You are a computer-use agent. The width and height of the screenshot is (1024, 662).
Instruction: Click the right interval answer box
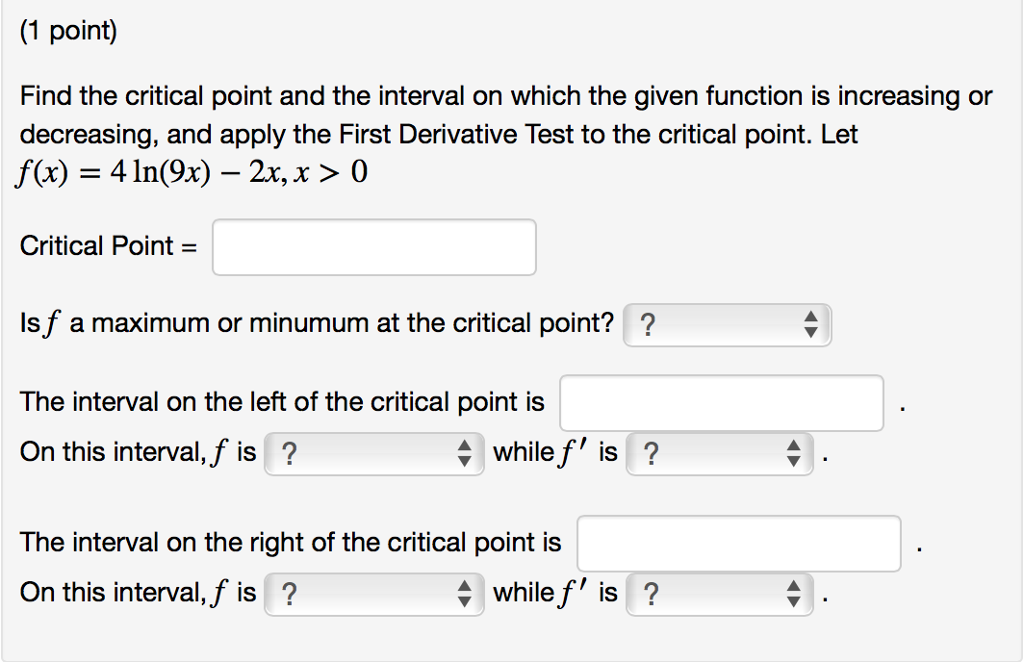[x=739, y=543]
